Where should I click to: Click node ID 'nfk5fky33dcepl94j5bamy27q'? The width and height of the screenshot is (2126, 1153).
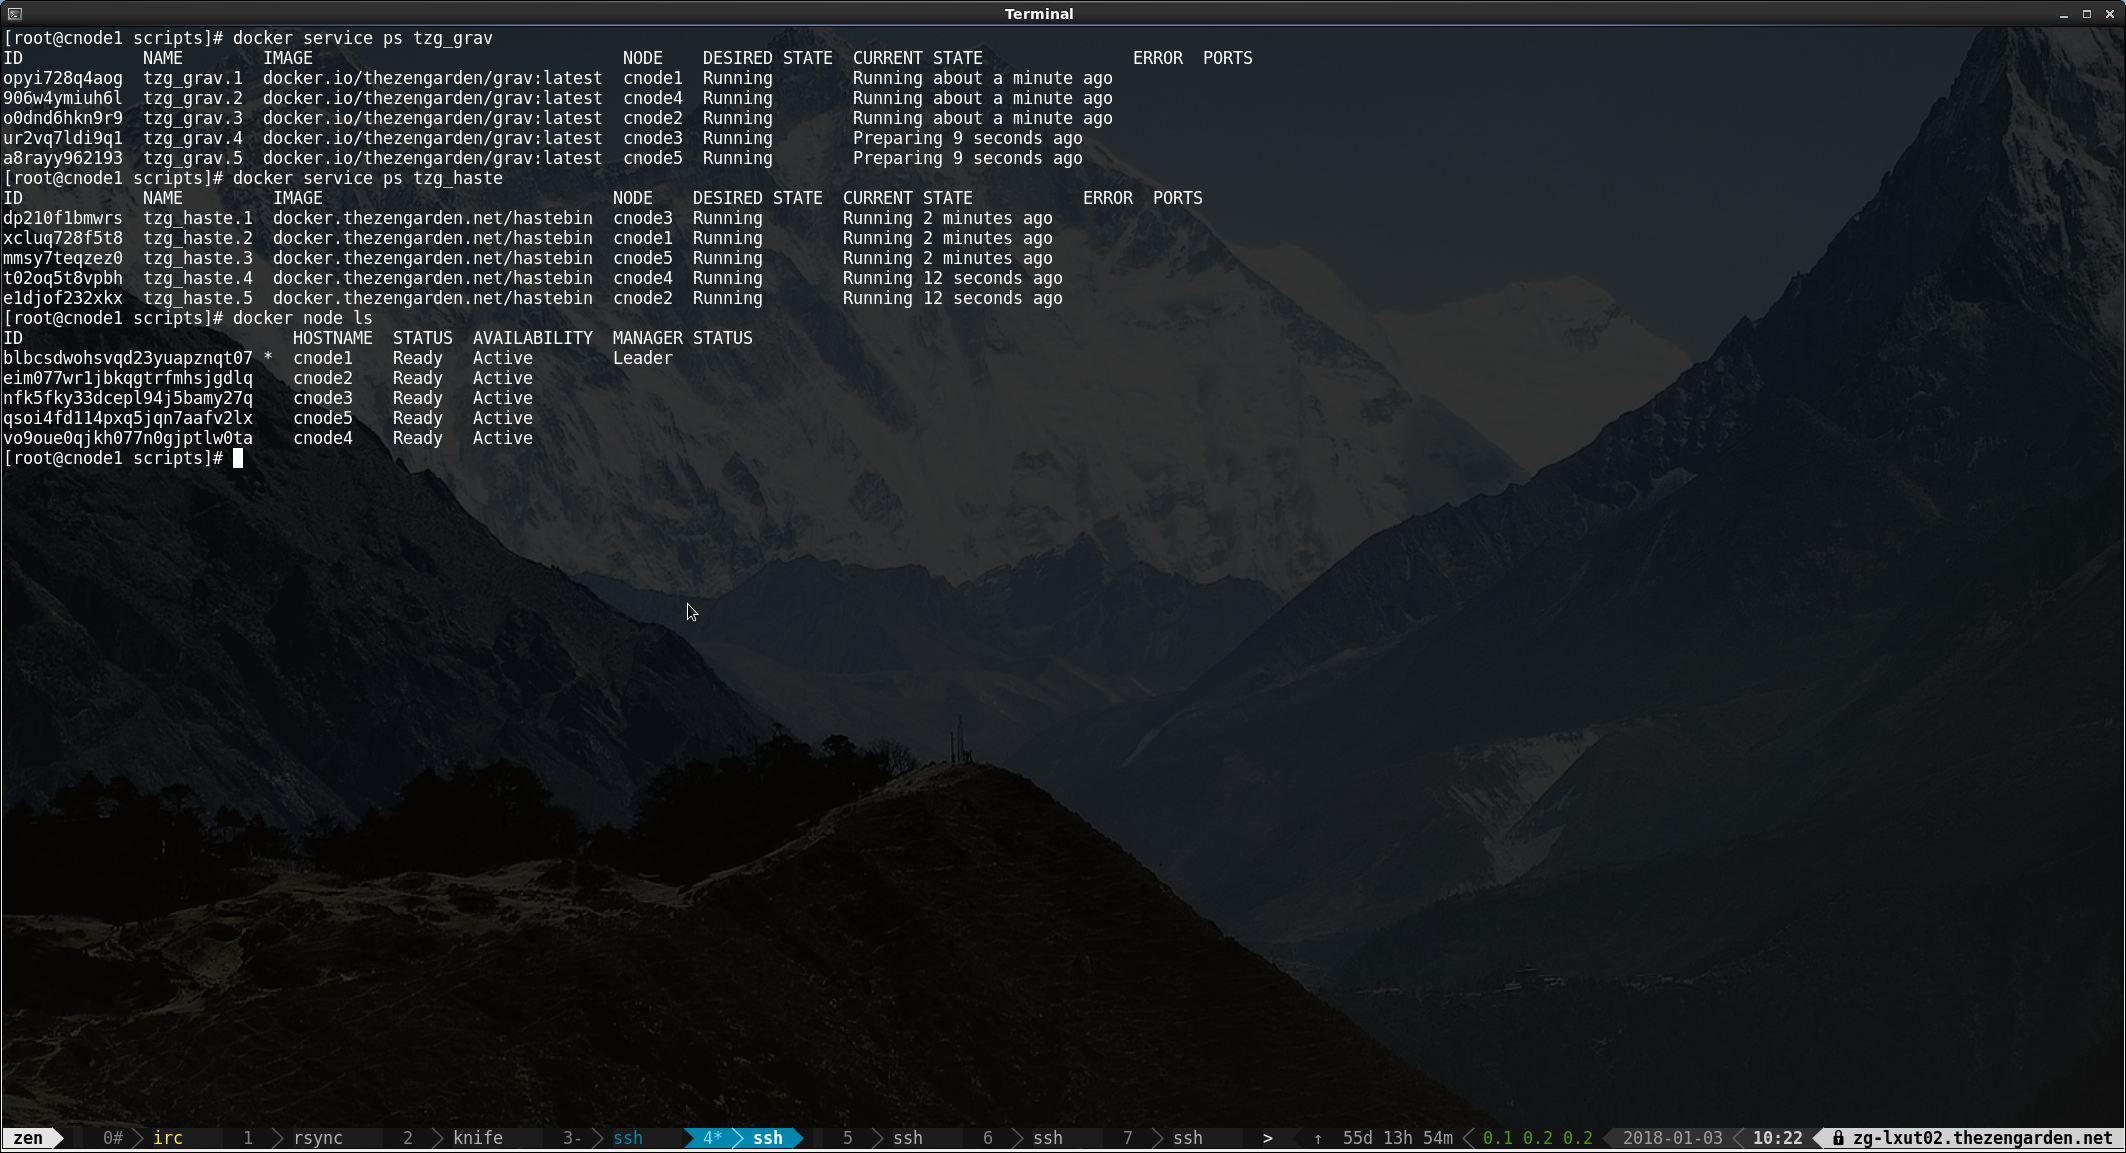[x=128, y=398]
